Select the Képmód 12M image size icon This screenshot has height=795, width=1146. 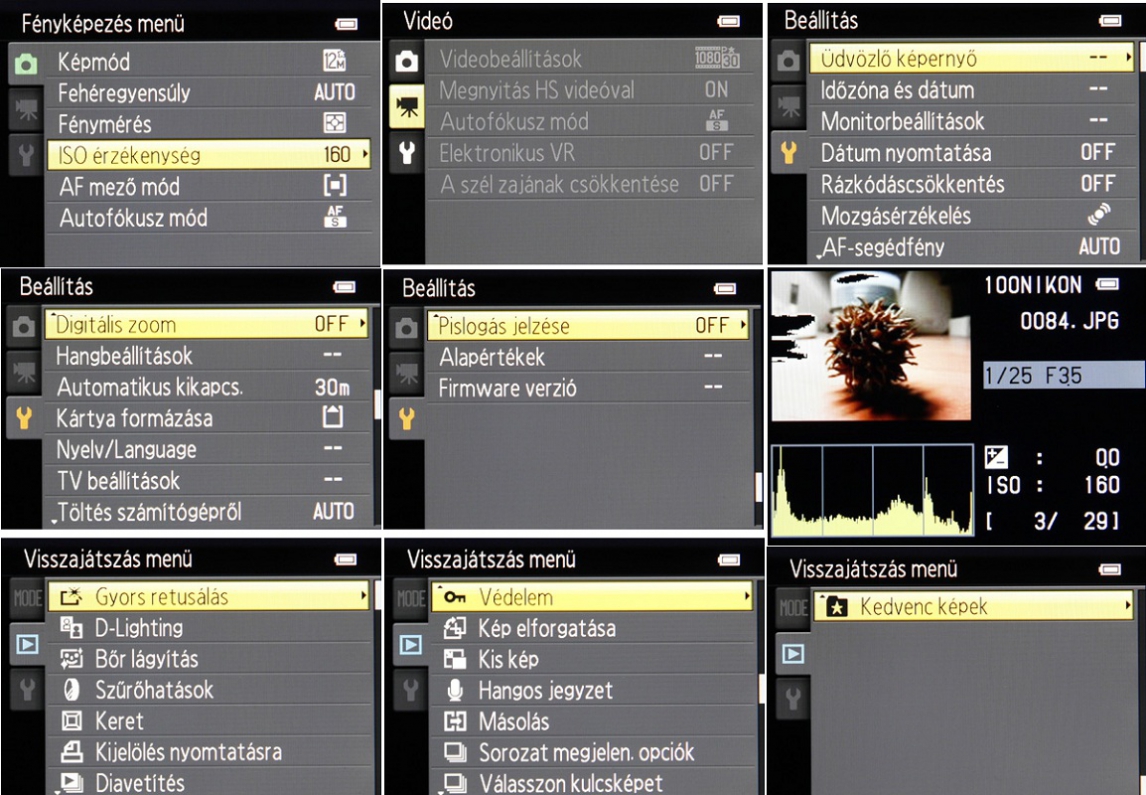[335, 61]
